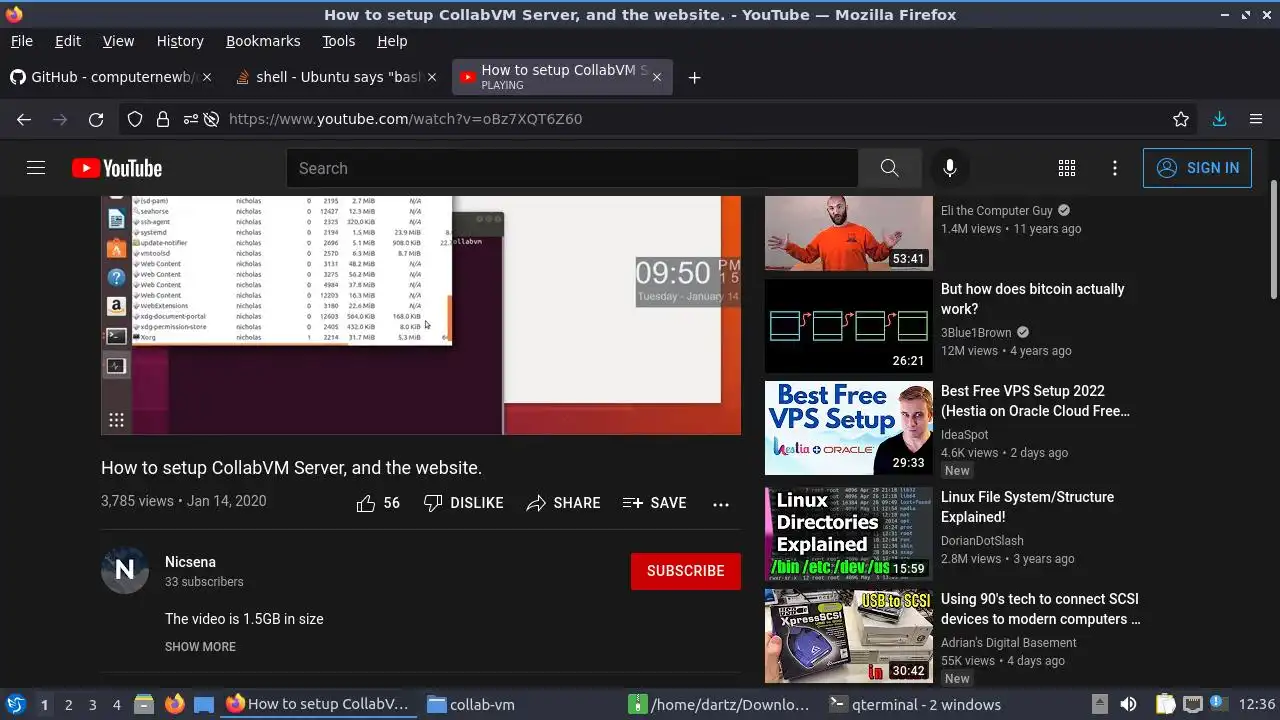This screenshot has width=1280, height=720.
Task: Click the network status tray icon
Action: [1192, 704]
